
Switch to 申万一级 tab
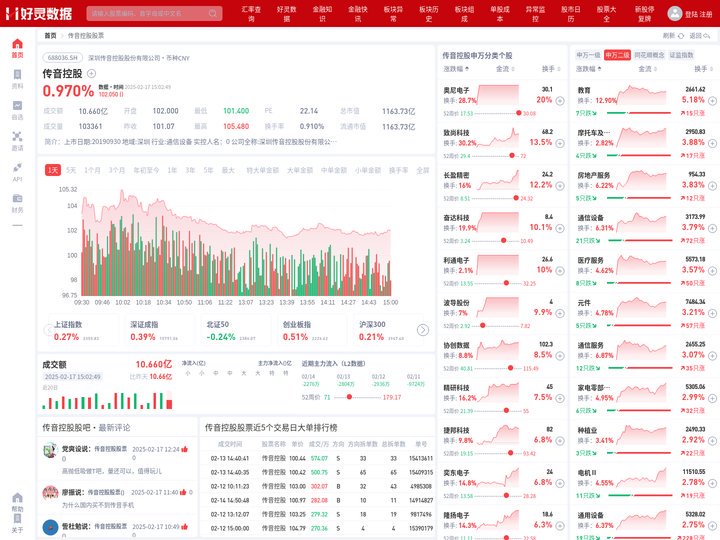pos(588,55)
